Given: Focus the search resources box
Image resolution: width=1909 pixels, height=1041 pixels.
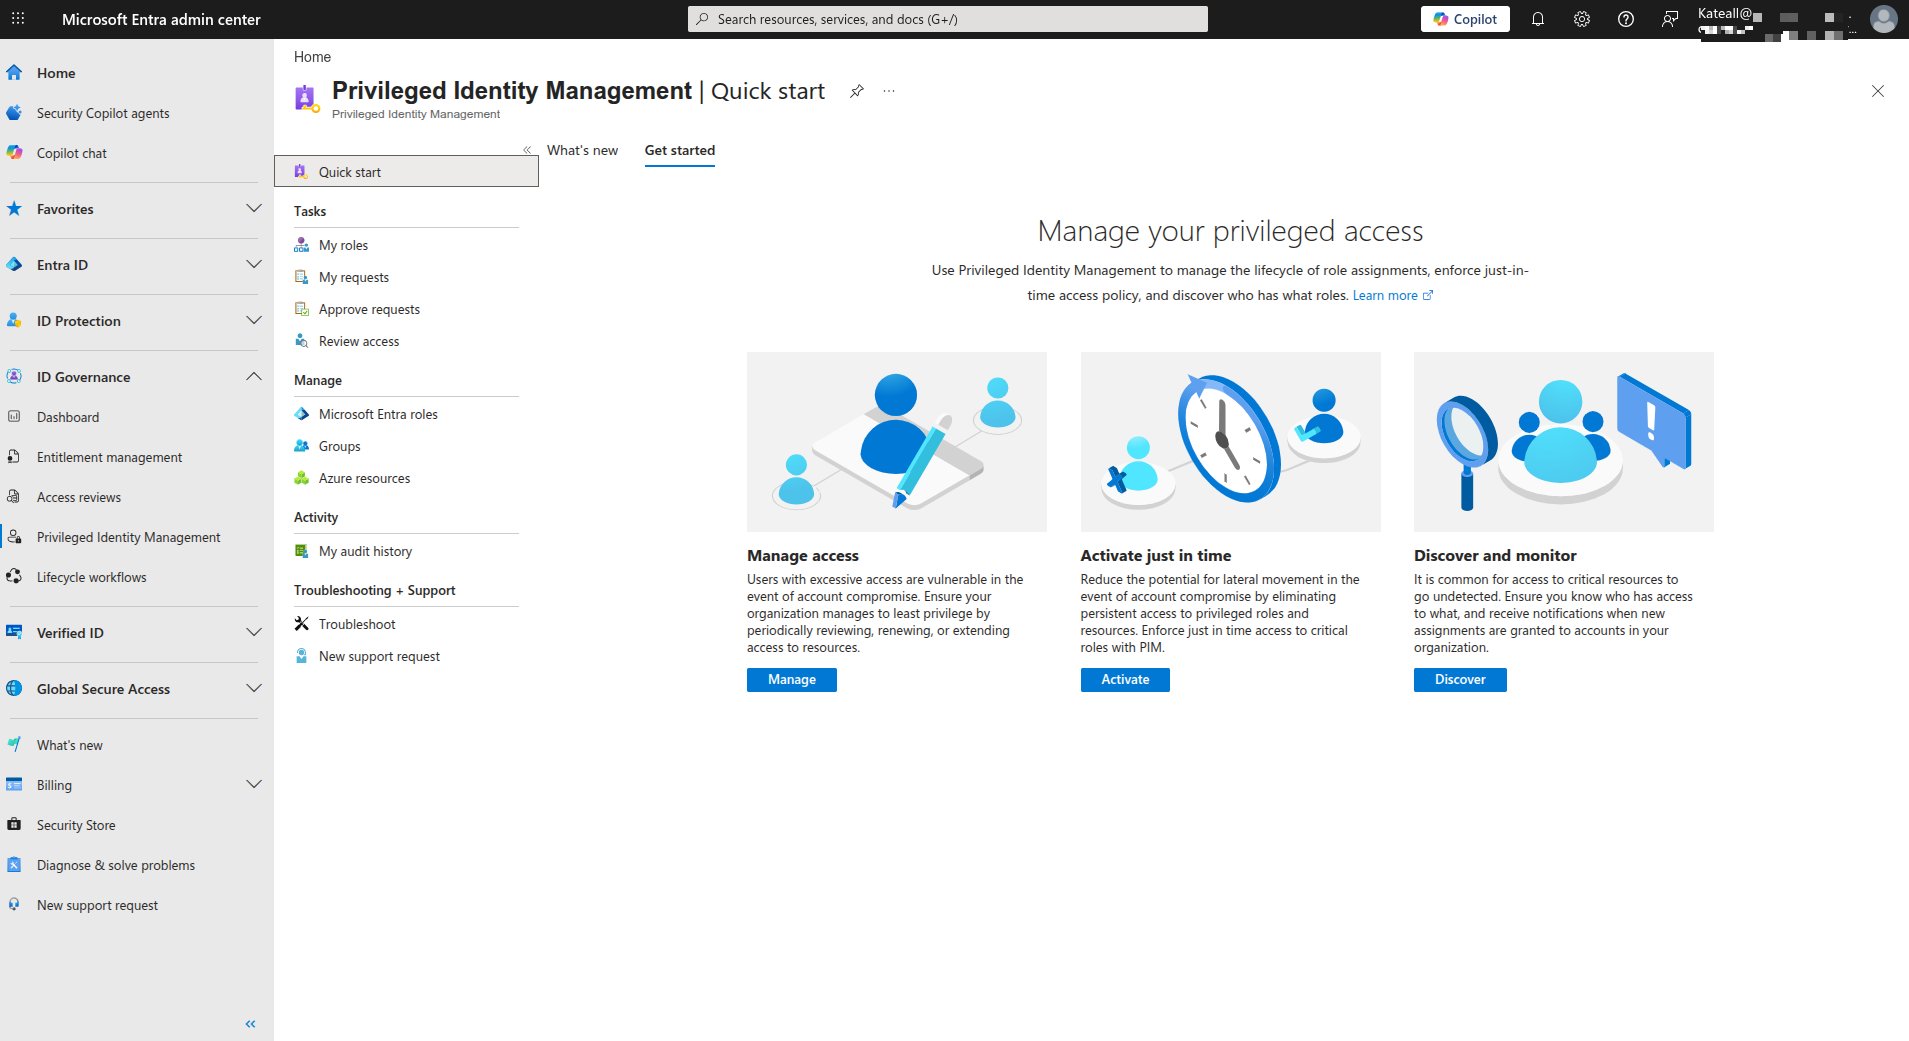Looking at the screenshot, I should tap(947, 19).
